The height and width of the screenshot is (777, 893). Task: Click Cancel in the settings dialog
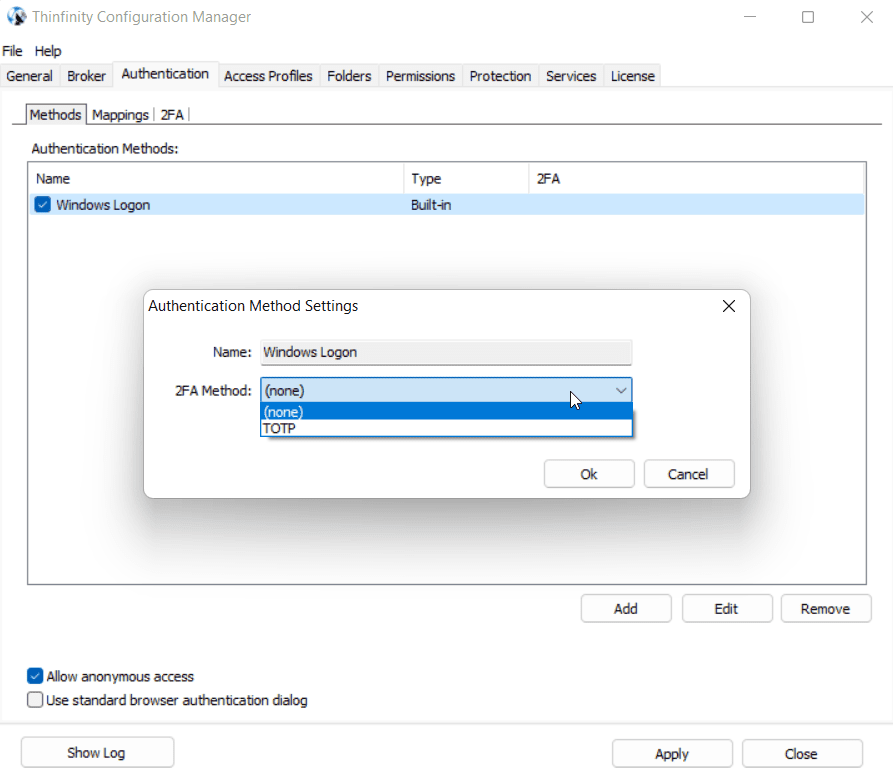pos(689,474)
